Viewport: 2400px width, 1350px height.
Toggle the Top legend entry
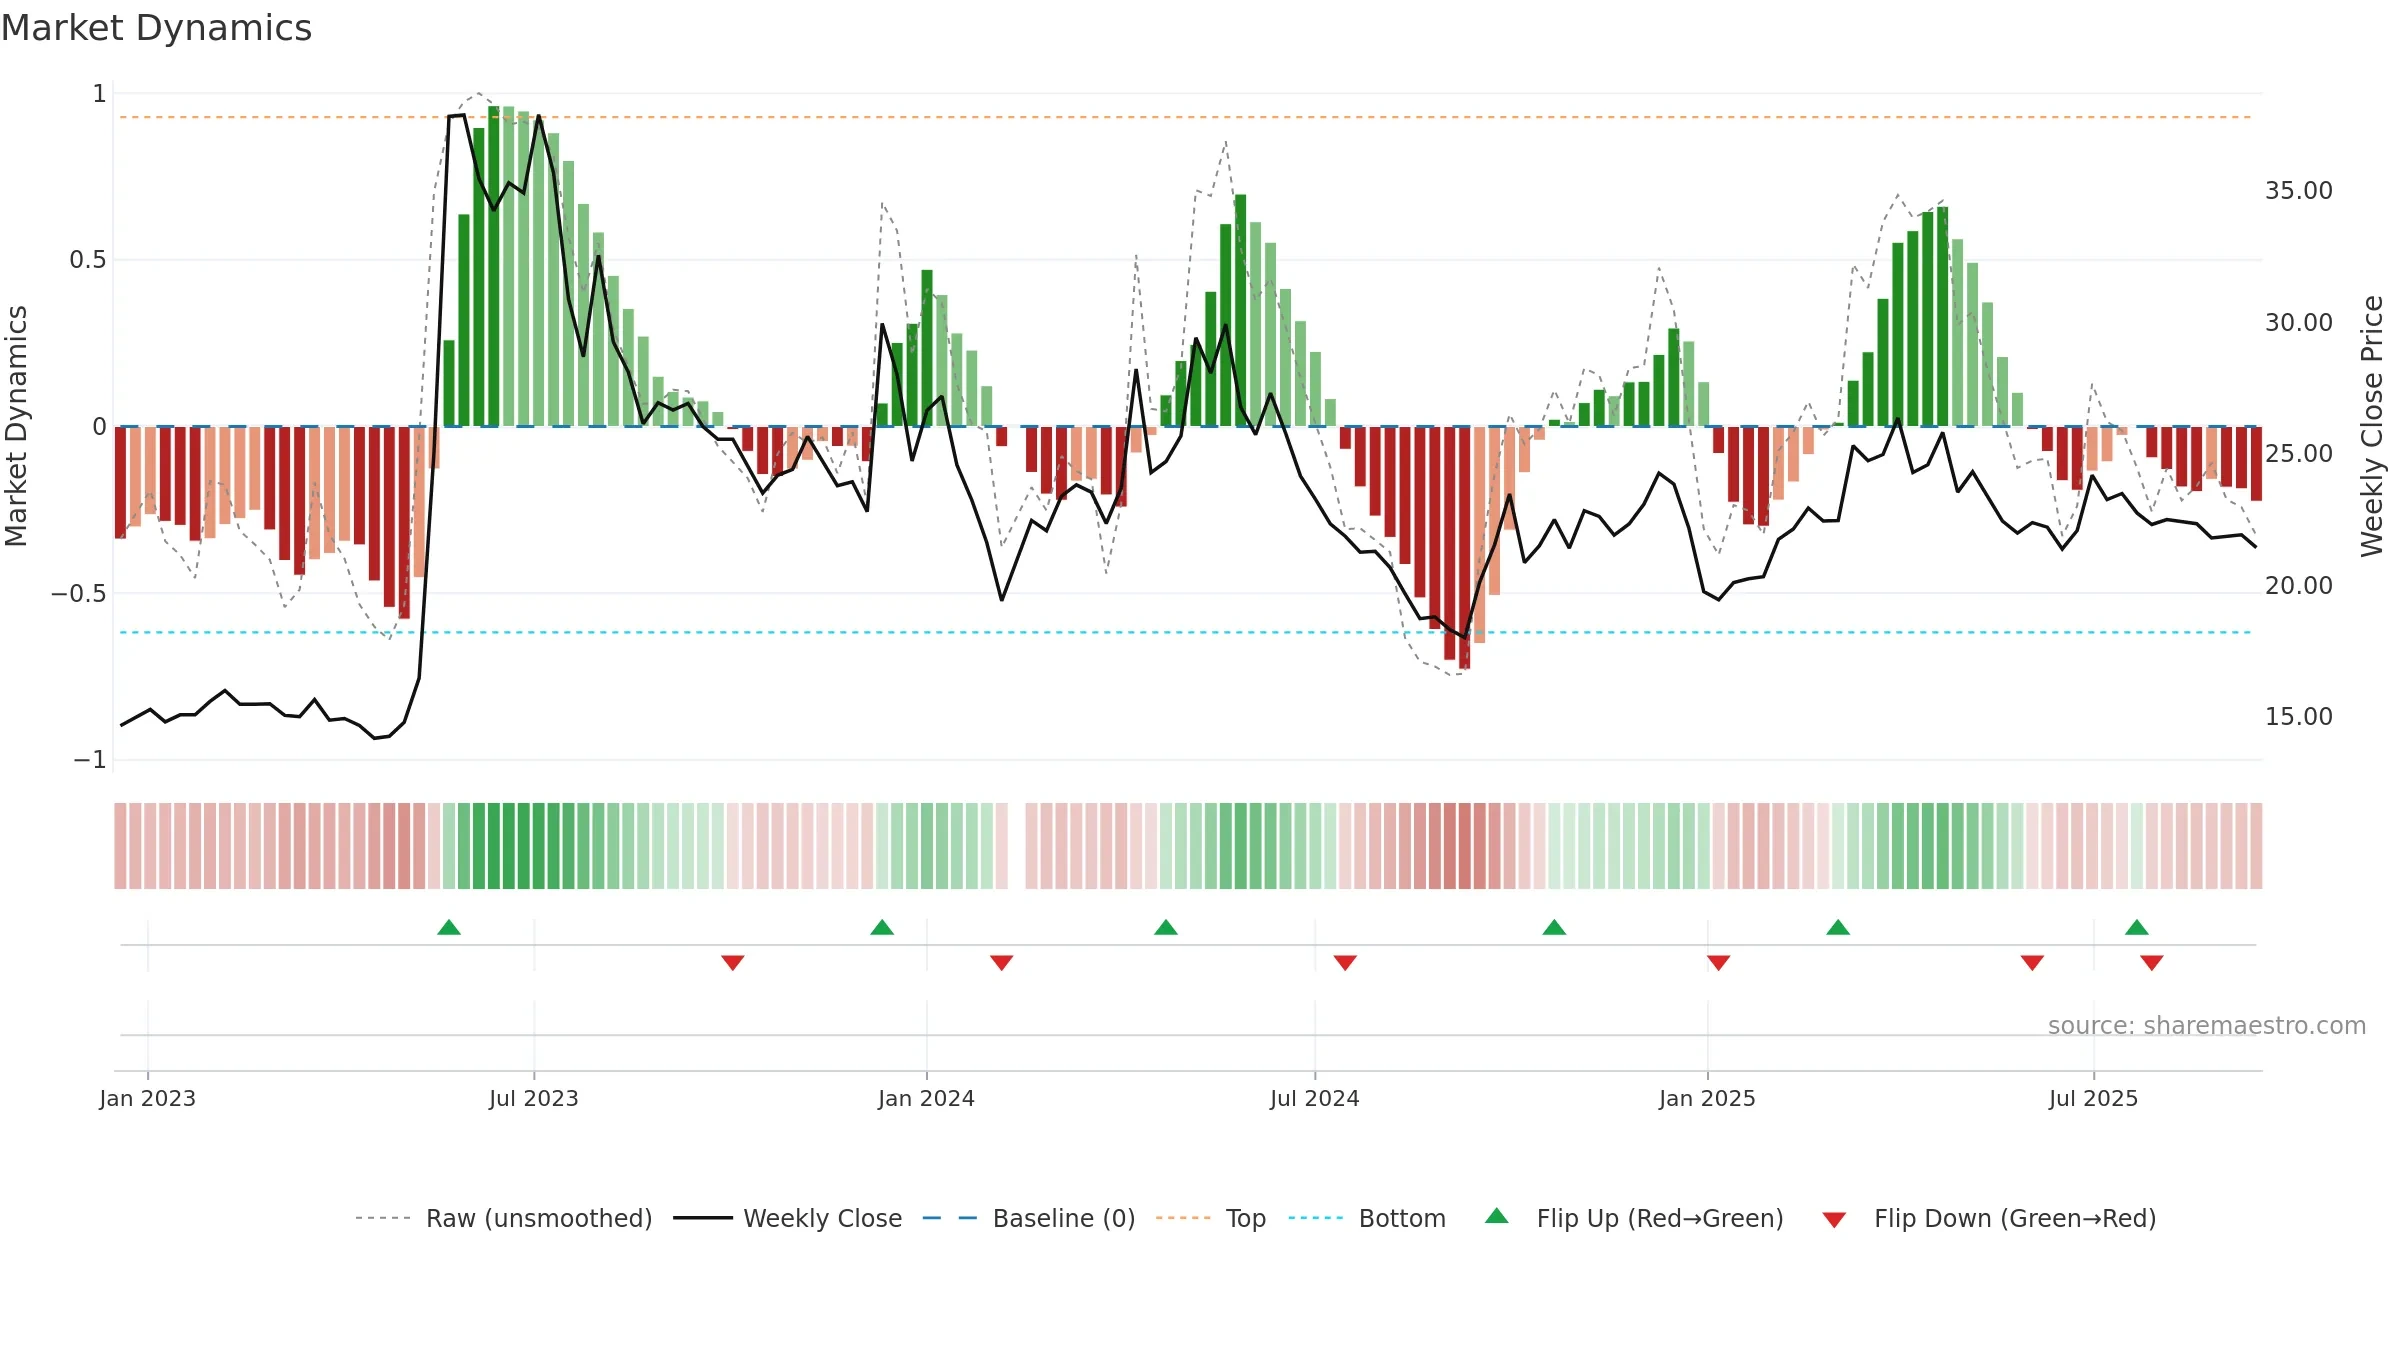tap(1210, 1218)
